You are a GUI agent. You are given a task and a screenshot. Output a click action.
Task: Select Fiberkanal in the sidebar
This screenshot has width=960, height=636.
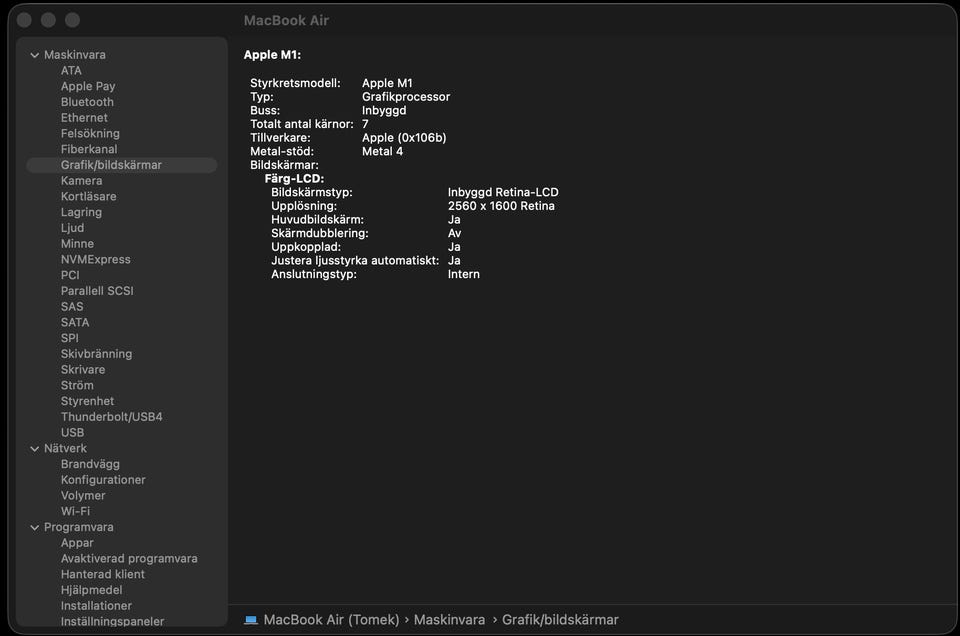pyautogui.click(x=89, y=149)
